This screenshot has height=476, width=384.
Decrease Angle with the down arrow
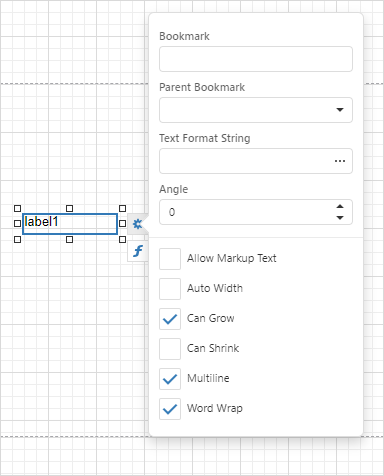click(340, 218)
